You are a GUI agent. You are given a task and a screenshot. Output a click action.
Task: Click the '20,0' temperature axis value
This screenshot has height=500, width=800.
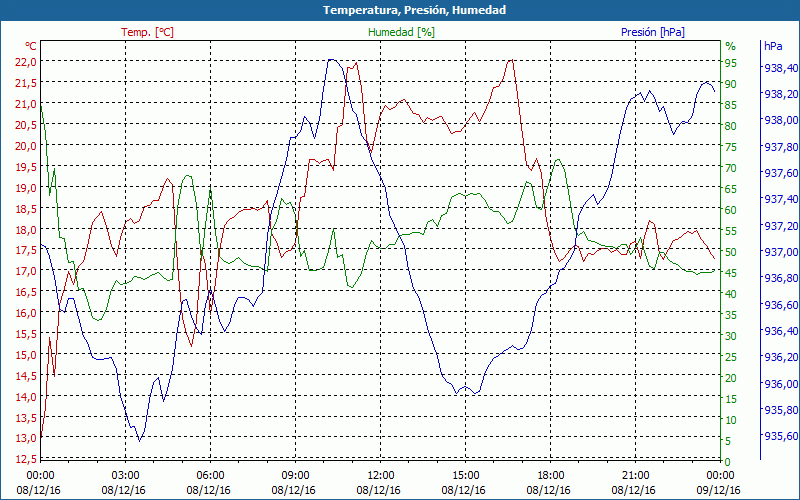[26, 145]
